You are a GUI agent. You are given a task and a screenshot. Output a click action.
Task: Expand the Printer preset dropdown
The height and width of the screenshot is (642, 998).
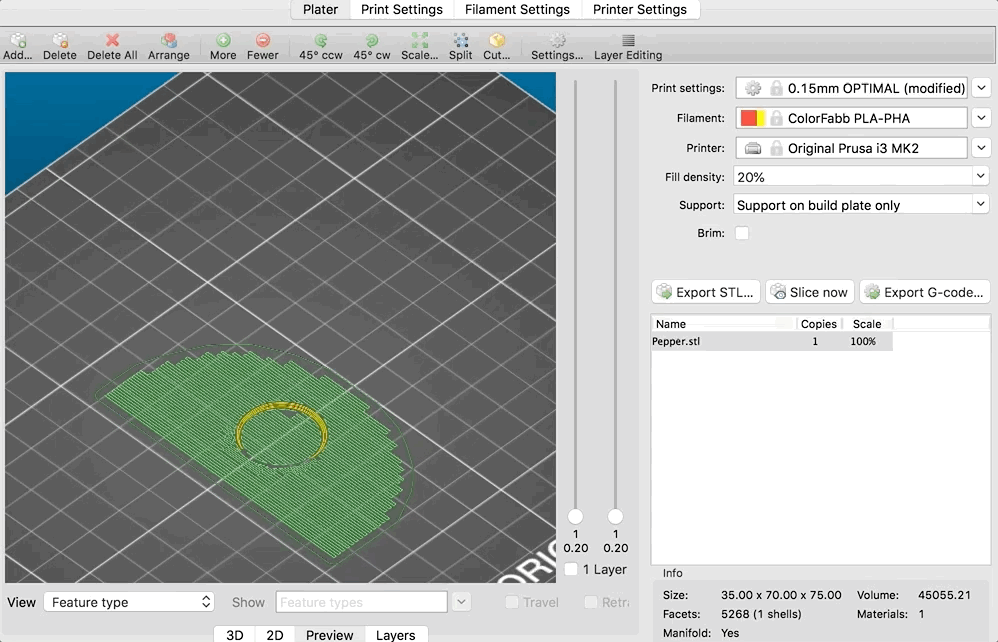pos(981,148)
